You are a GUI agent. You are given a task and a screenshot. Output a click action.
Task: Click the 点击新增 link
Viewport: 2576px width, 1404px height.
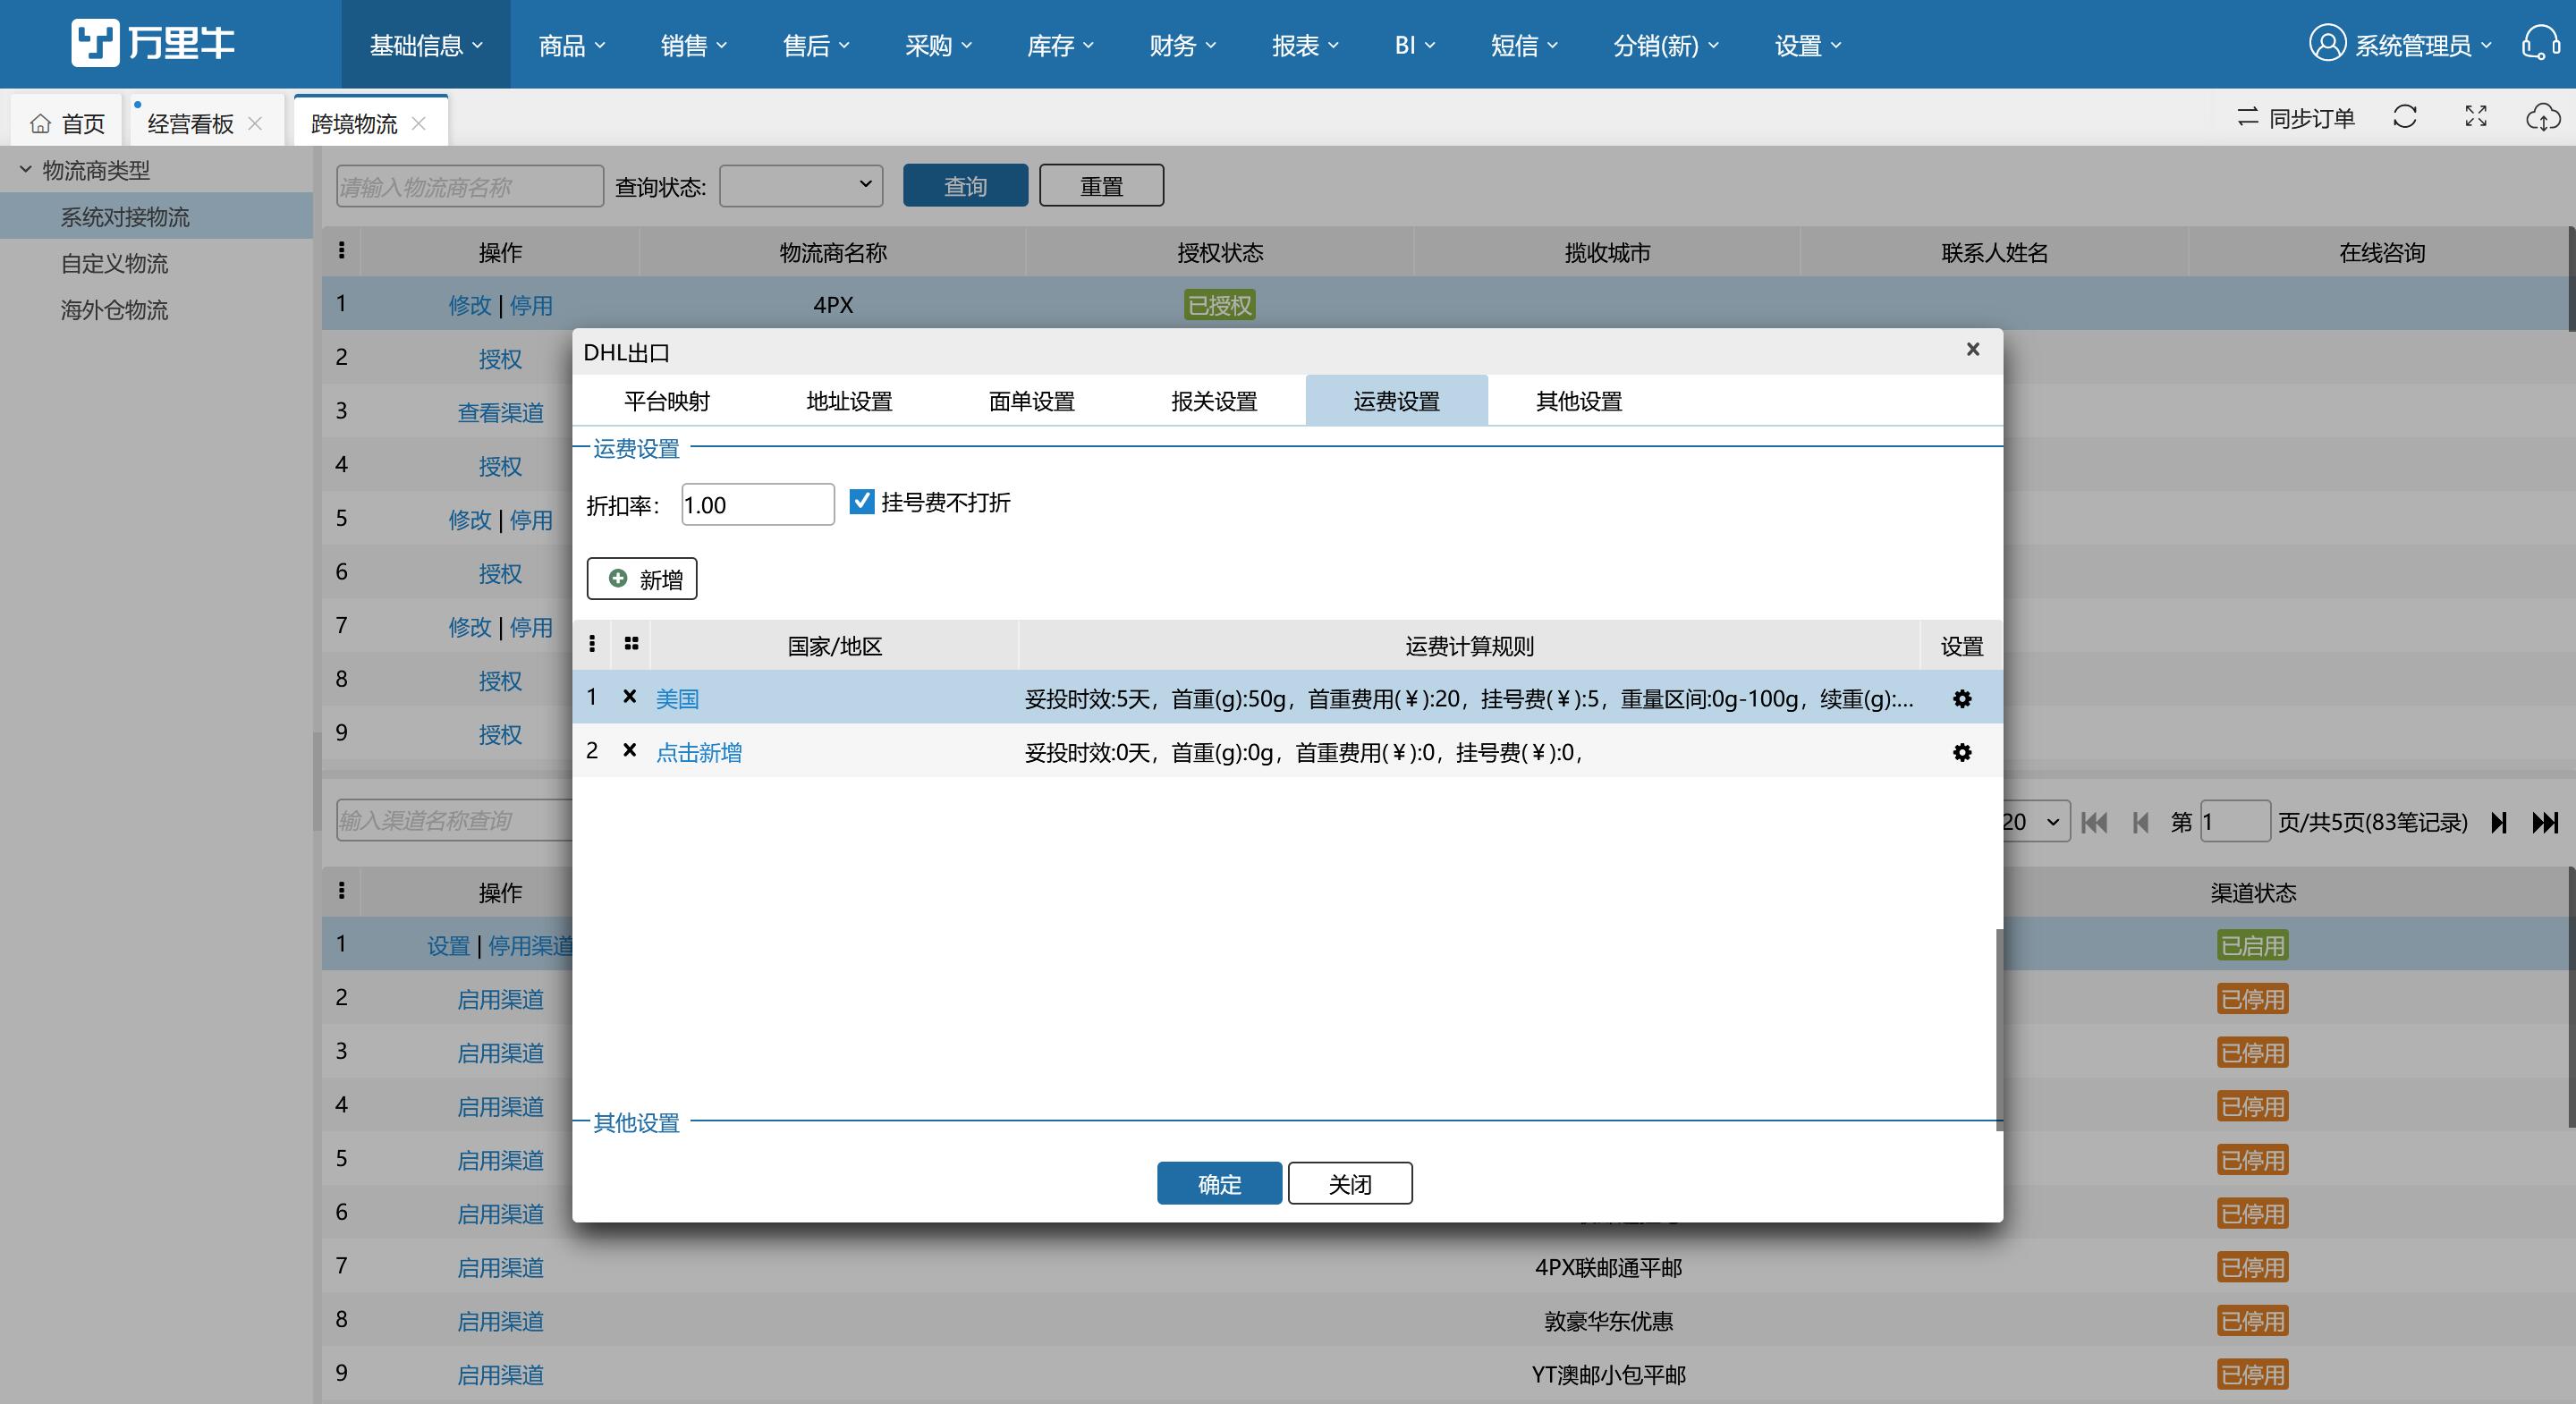tap(698, 752)
